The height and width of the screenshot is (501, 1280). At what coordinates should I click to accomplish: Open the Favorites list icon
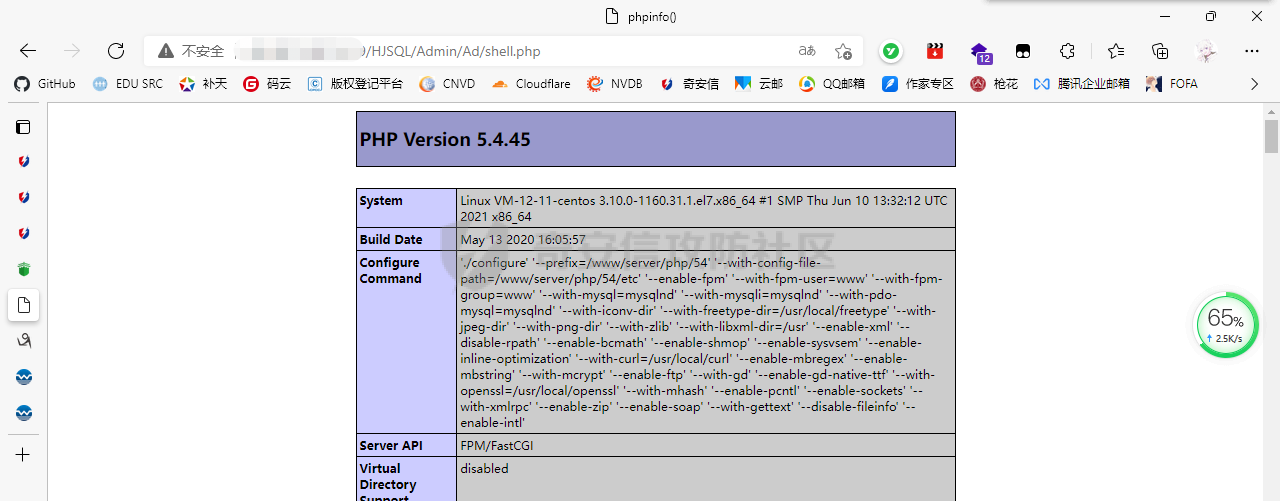point(1115,51)
